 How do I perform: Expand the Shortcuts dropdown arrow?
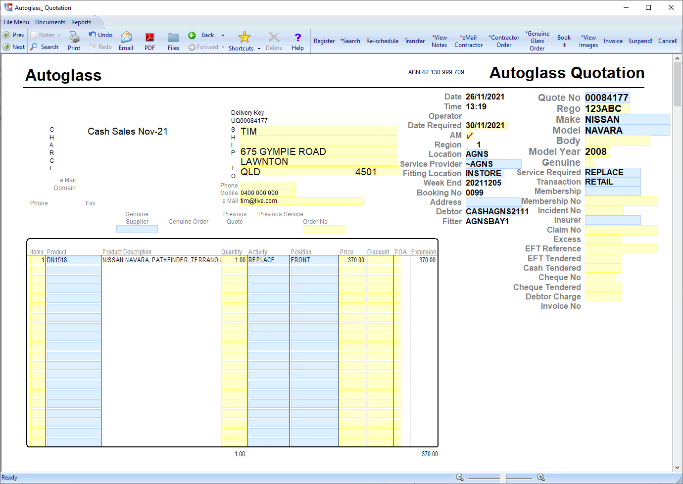coord(259,48)
